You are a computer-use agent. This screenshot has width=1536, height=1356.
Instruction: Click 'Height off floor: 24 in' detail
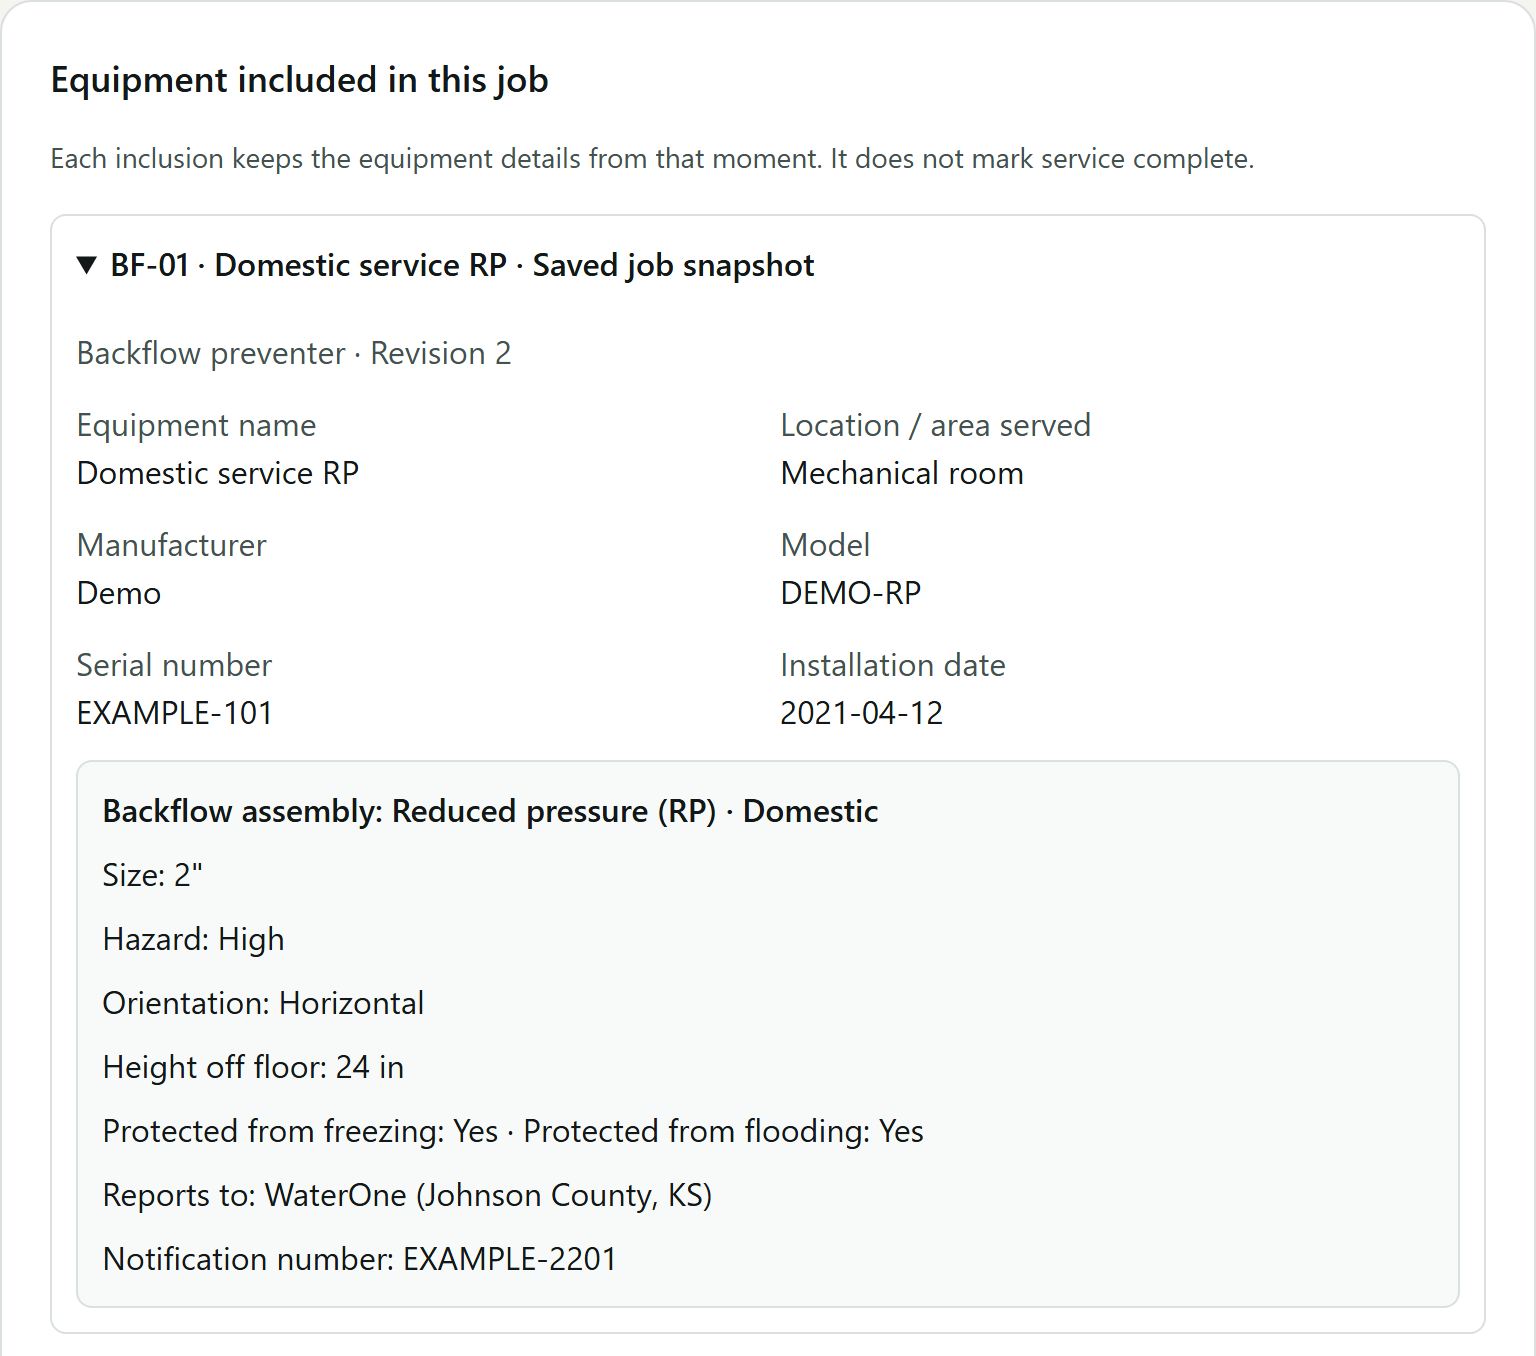coord(254,1067)
